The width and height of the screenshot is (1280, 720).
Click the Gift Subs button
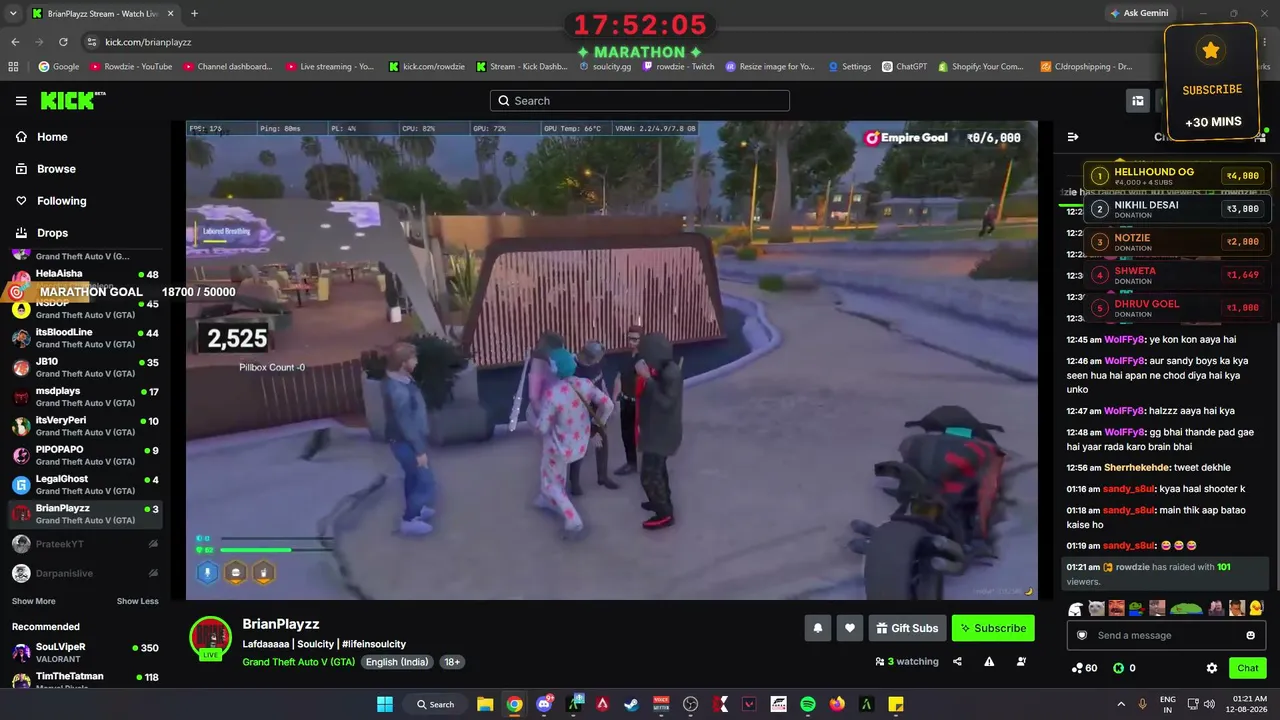907,628
